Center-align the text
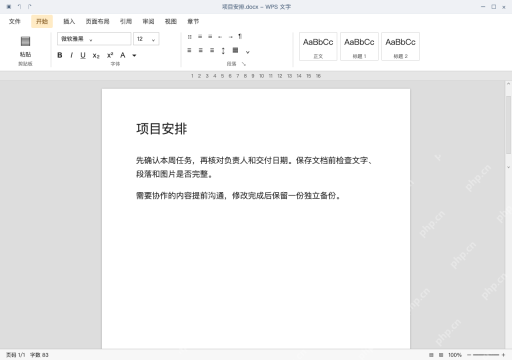512x360 pixels. 201,50
